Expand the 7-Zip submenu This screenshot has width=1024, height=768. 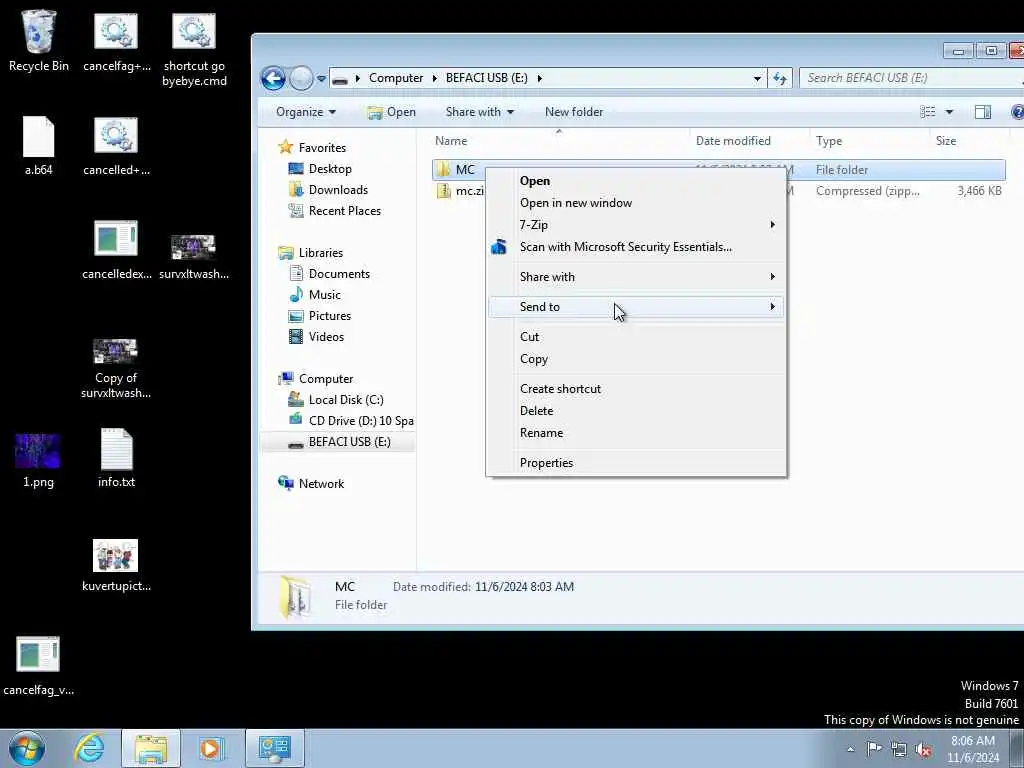tap(635, 225)
